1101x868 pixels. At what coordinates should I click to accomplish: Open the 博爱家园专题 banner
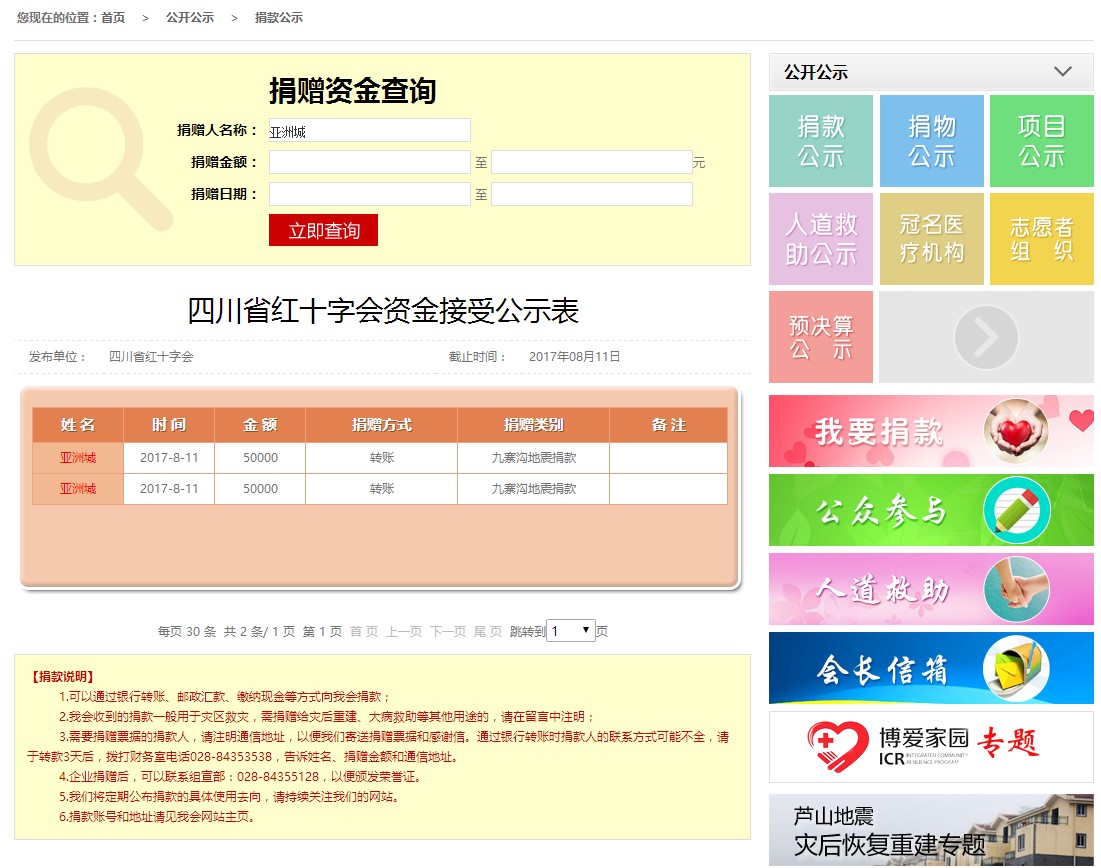click(x=930, y=746)
